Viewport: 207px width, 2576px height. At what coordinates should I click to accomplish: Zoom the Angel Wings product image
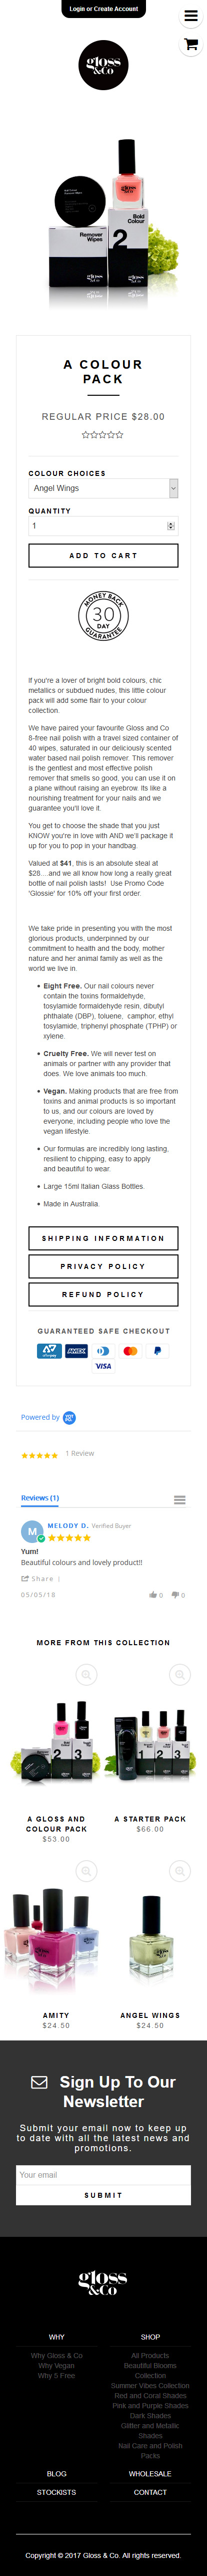[x=180, y=1870]
